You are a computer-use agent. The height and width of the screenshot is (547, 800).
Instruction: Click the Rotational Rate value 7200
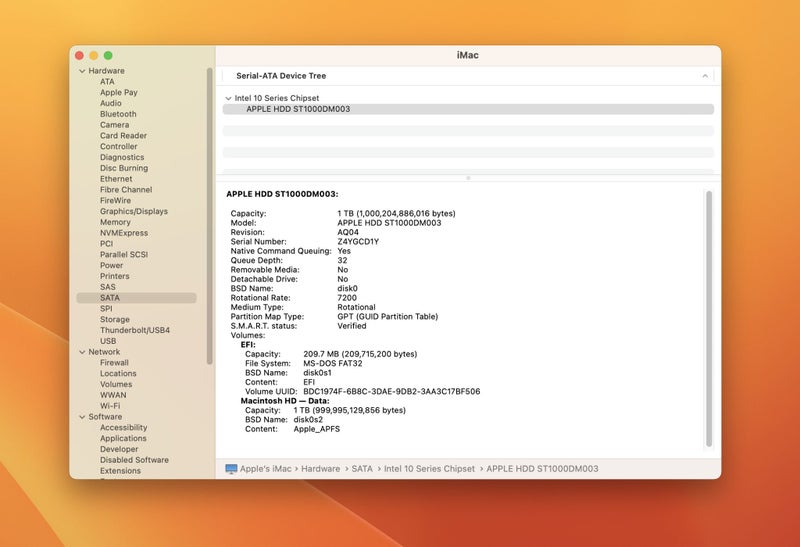347,298
